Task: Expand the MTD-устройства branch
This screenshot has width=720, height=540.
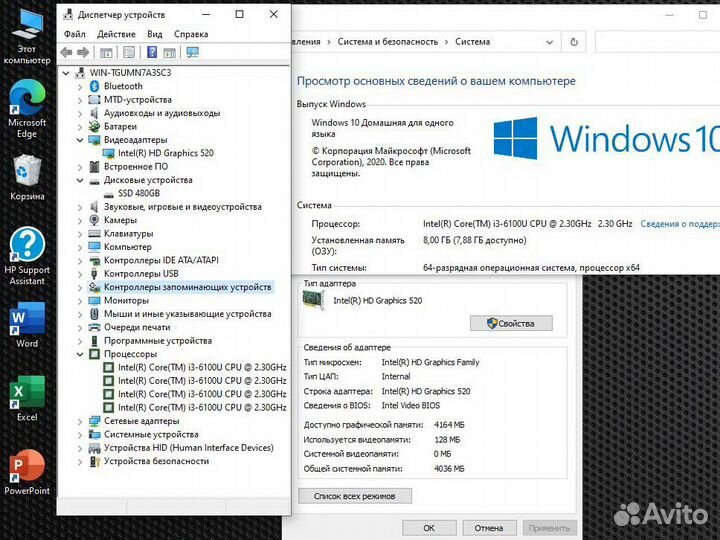Action: coord(80,100)
